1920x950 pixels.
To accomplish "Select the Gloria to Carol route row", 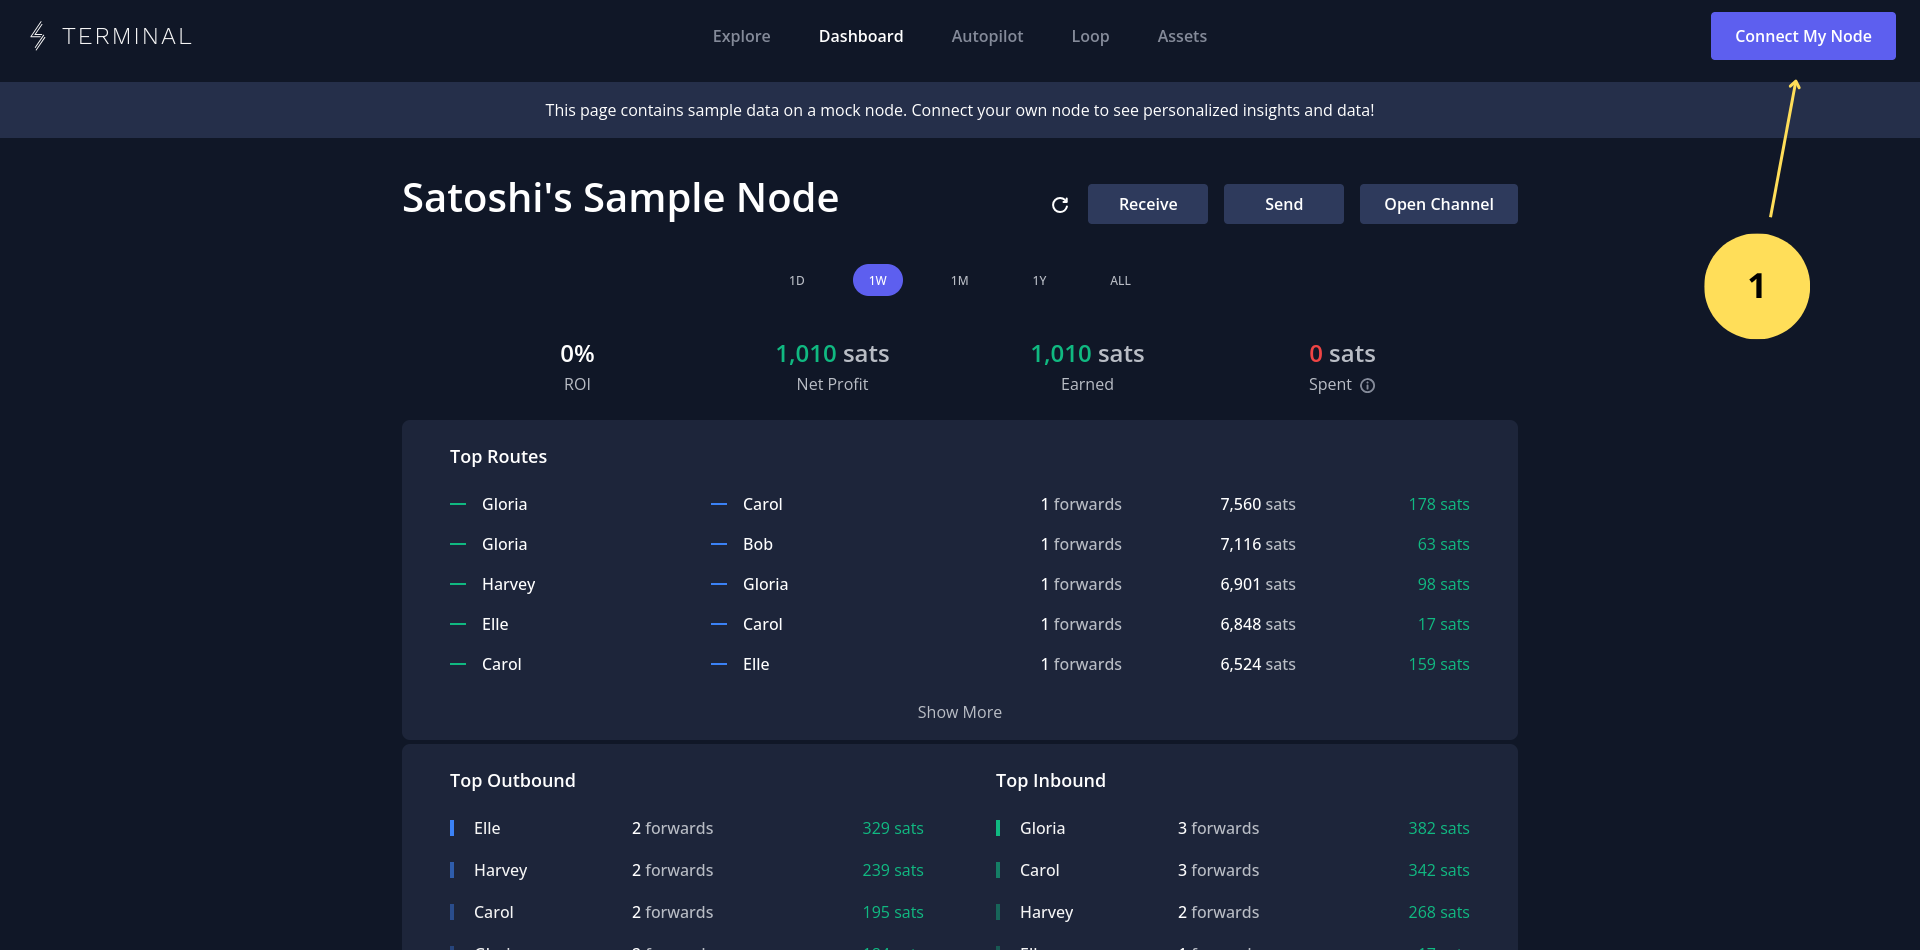I will 958,504.
